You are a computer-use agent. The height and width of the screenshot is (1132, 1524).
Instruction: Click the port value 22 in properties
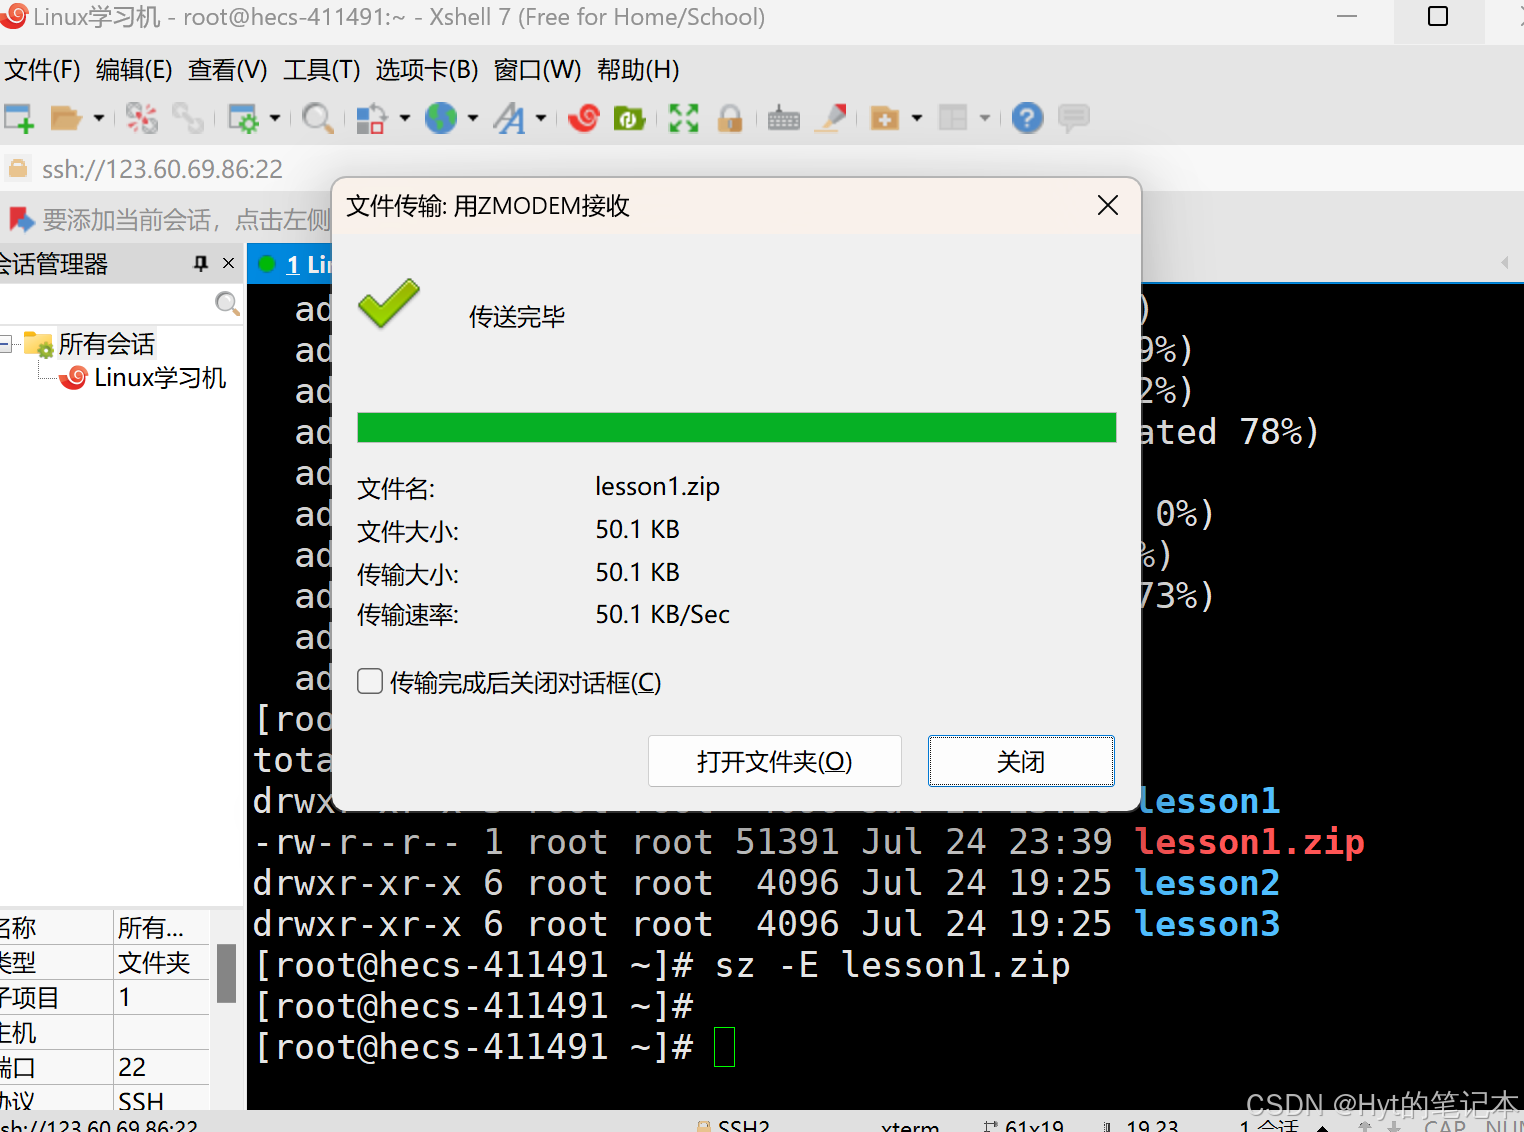click(x=132, y=1067)
